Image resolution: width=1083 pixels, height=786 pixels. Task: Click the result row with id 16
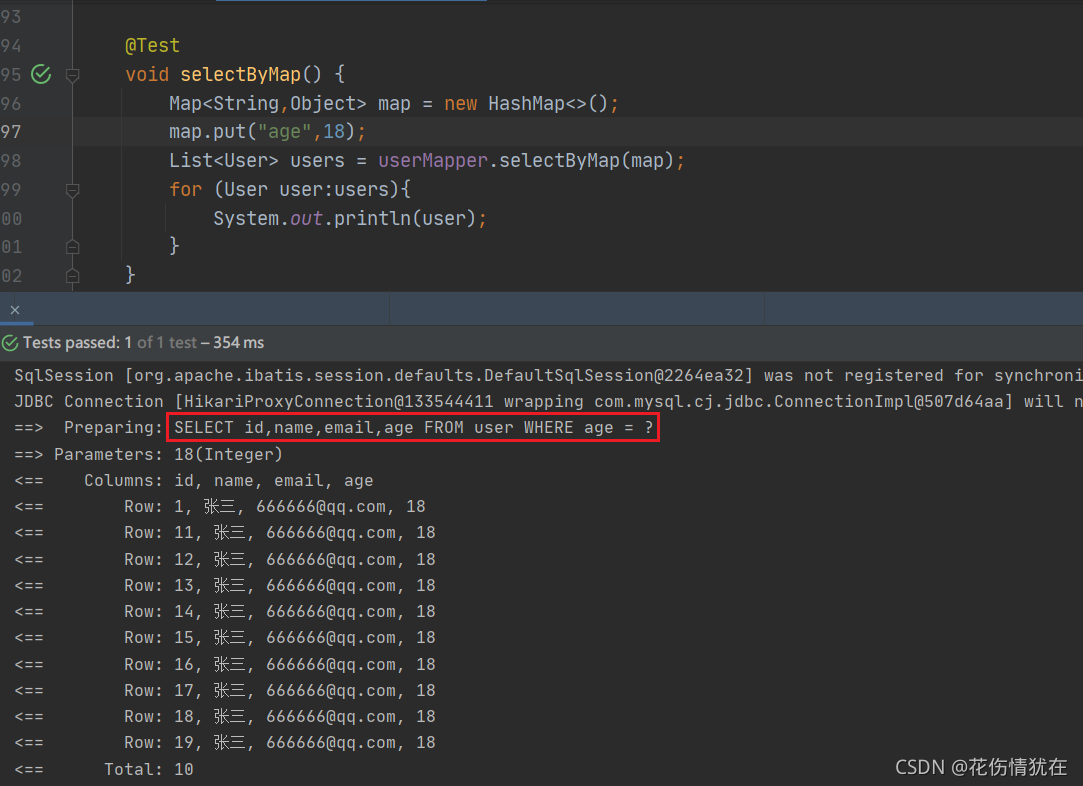[224, 664]
